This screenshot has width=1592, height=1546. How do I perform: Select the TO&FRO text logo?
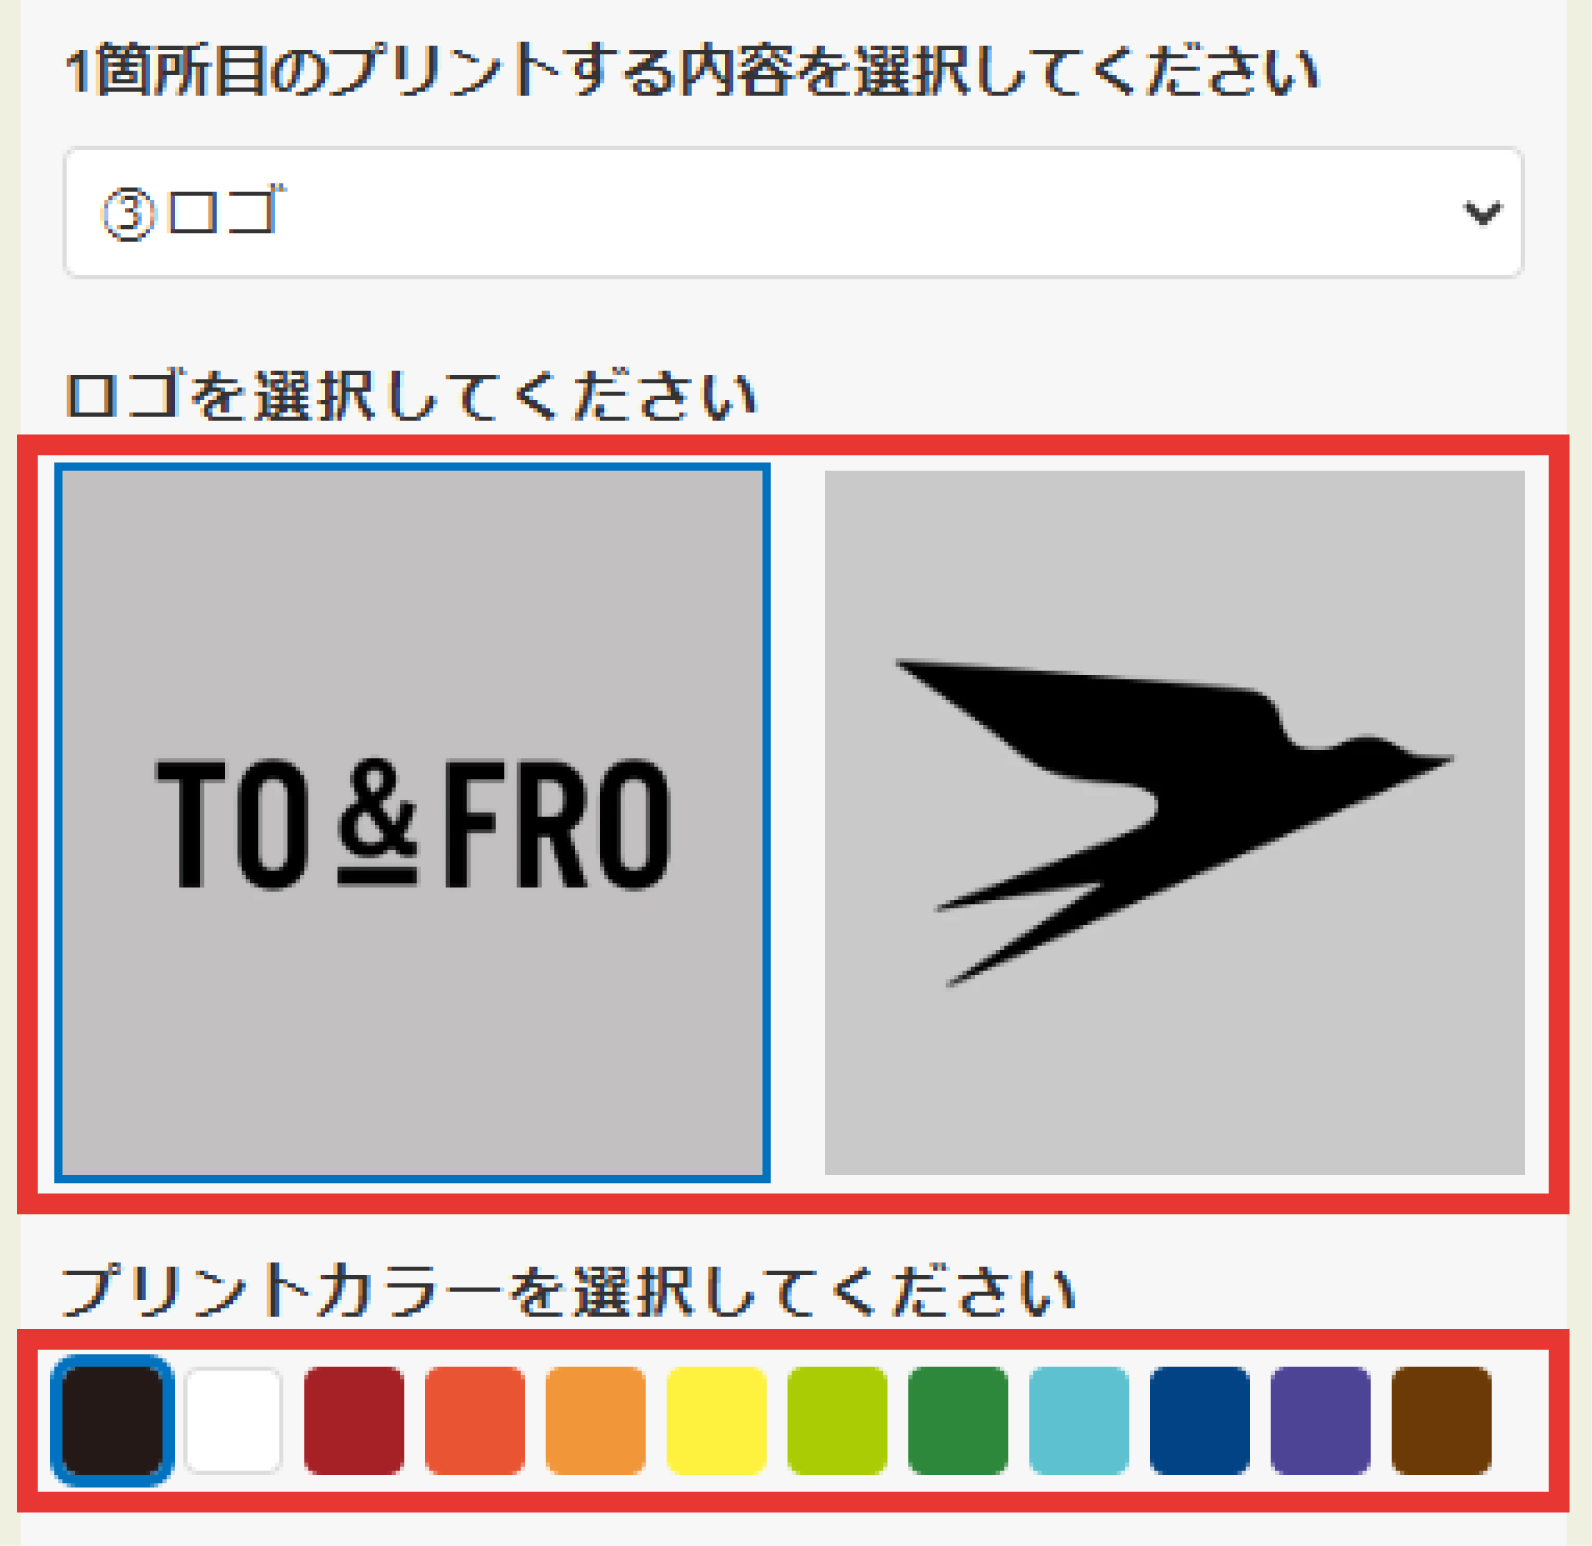(x=412, y=822)
